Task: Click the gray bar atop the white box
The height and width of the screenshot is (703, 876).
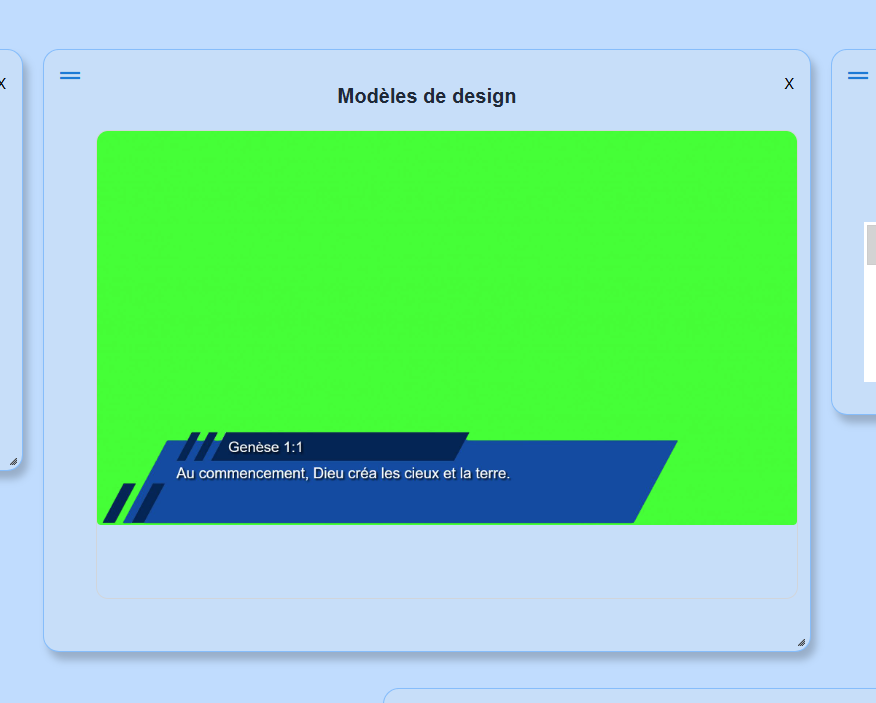Action: [871, 244]
